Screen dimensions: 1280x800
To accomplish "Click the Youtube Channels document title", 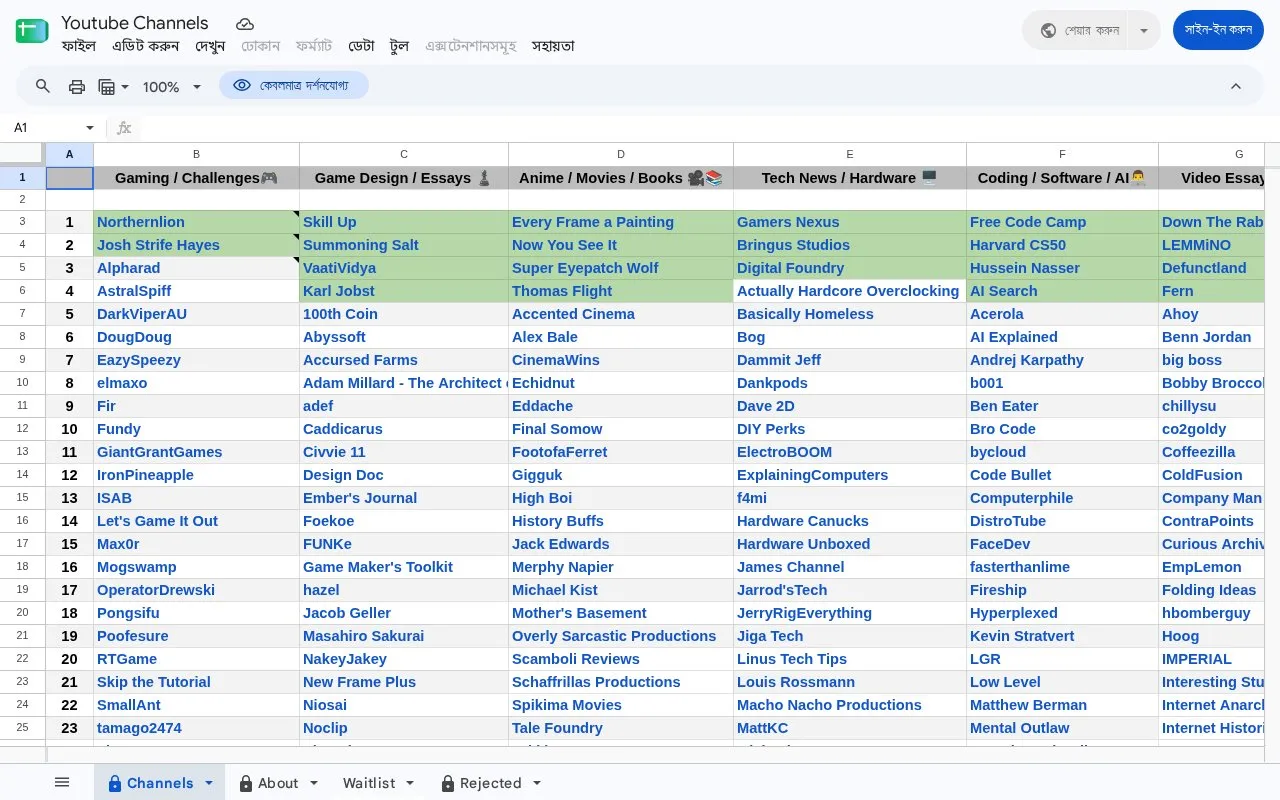I will pos(135,22).
